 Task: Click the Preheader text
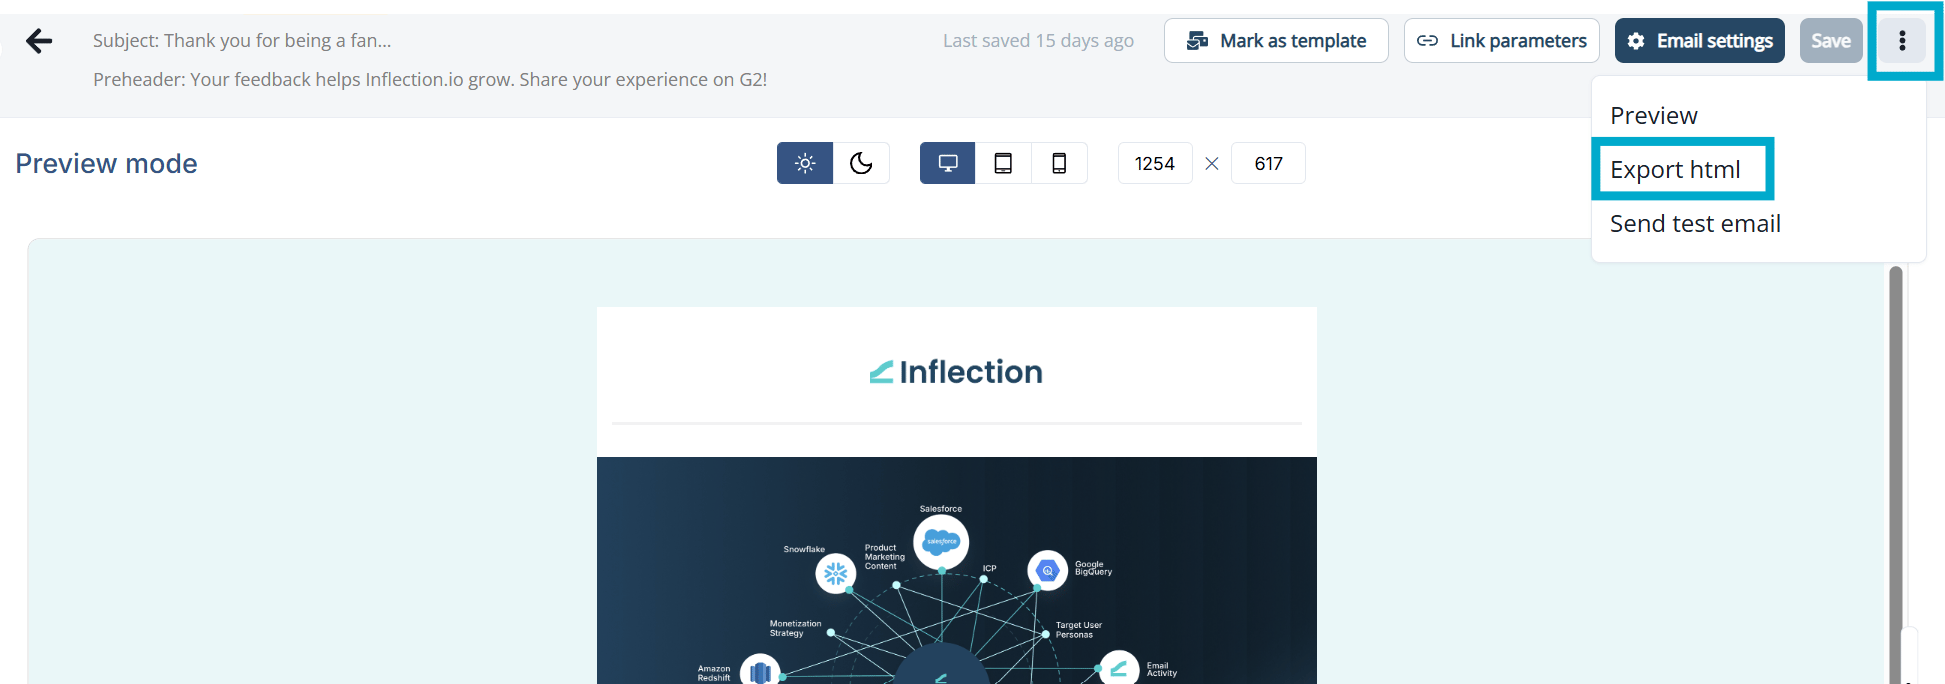pos(430,80)
